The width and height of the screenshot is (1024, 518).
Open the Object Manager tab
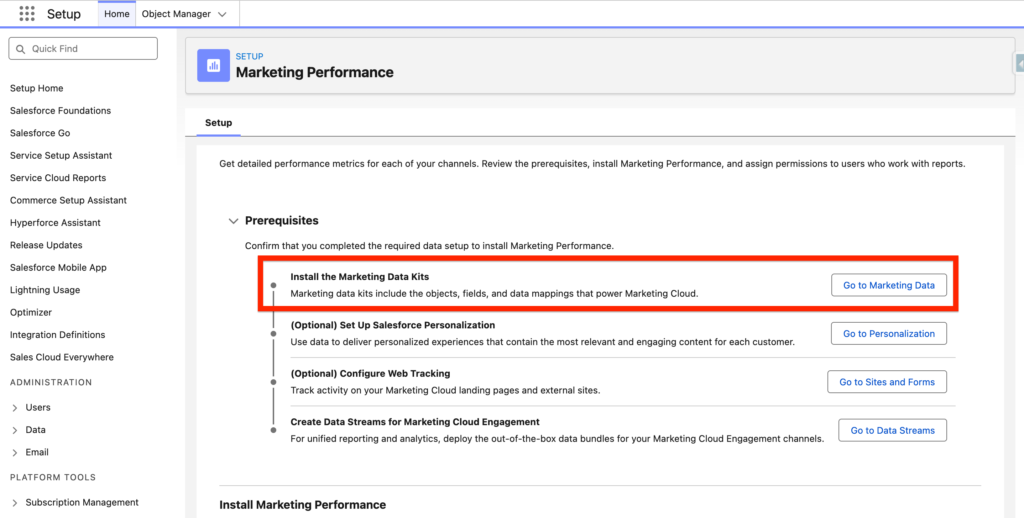pos(176,14)
